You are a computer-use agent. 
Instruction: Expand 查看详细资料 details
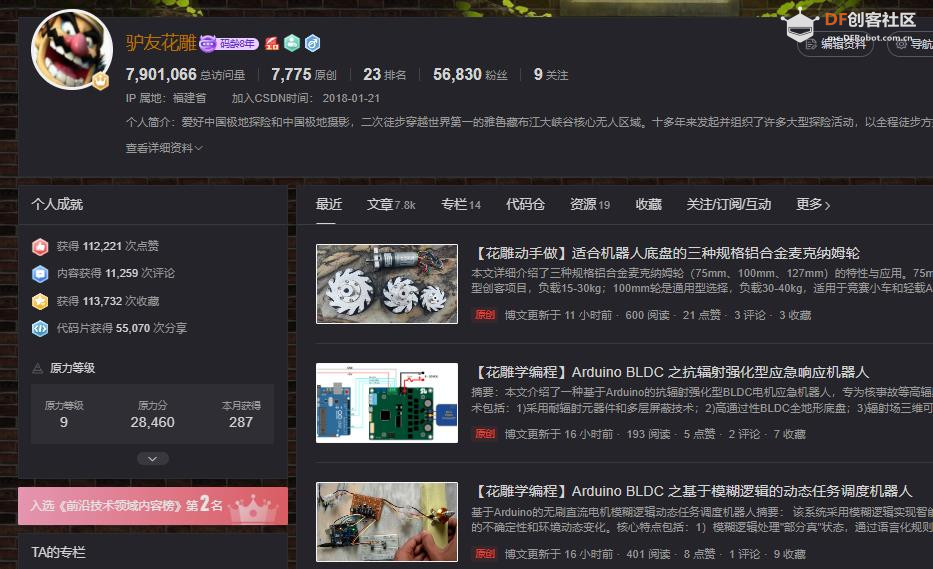point(164,148)
